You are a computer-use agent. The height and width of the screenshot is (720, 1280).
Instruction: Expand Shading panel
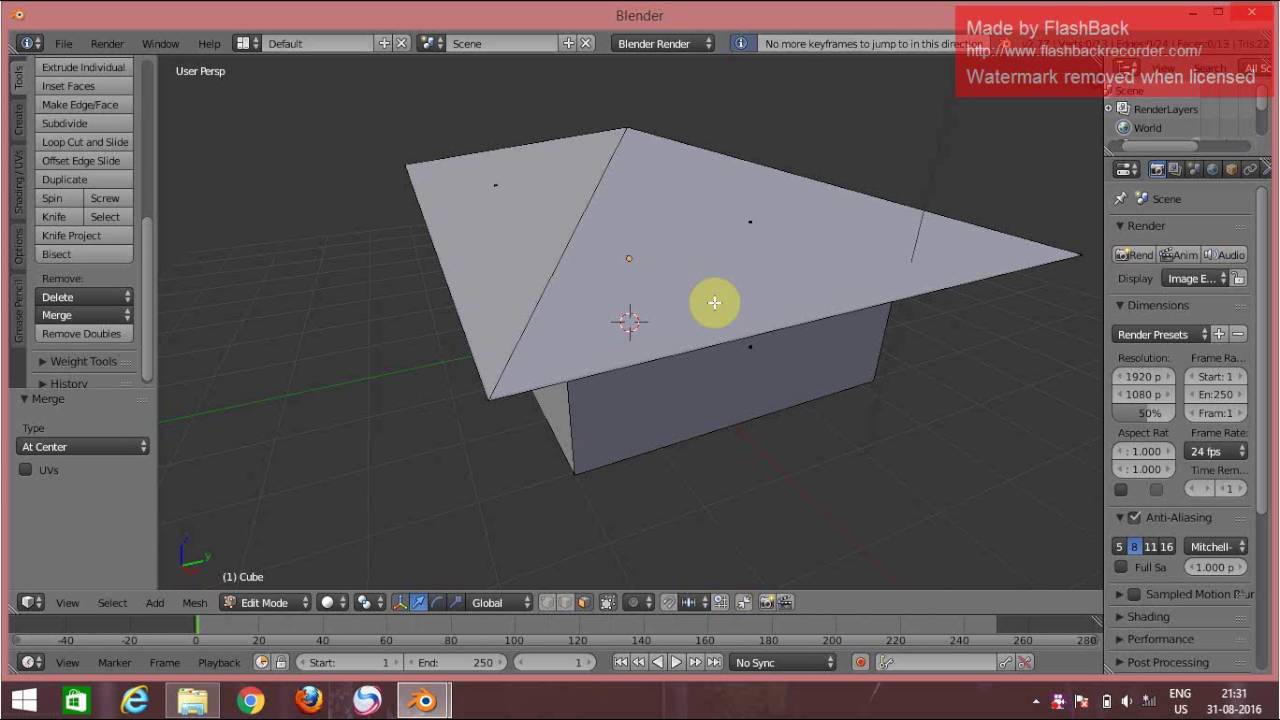(x=1148, y=617)
